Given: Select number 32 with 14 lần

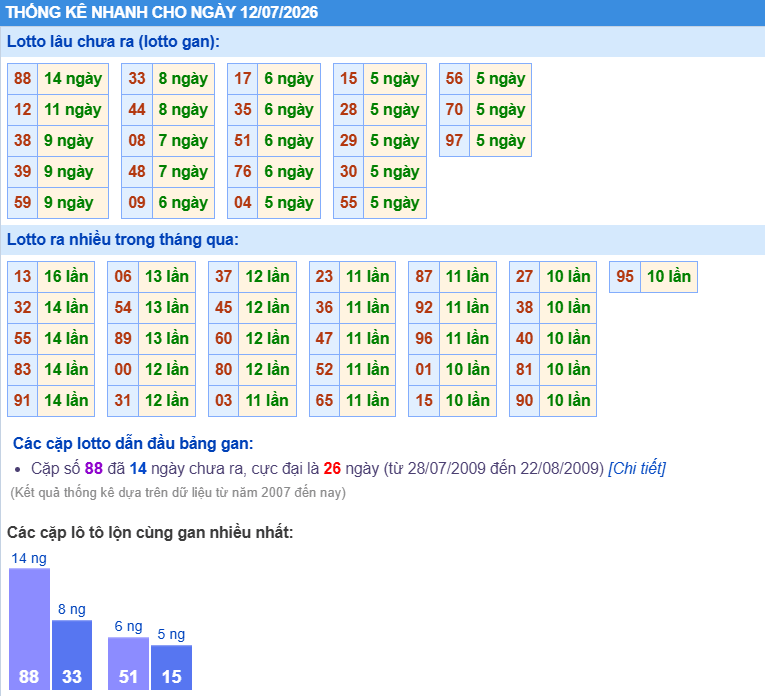Looking at the screenshot, I should pos(22,308).
